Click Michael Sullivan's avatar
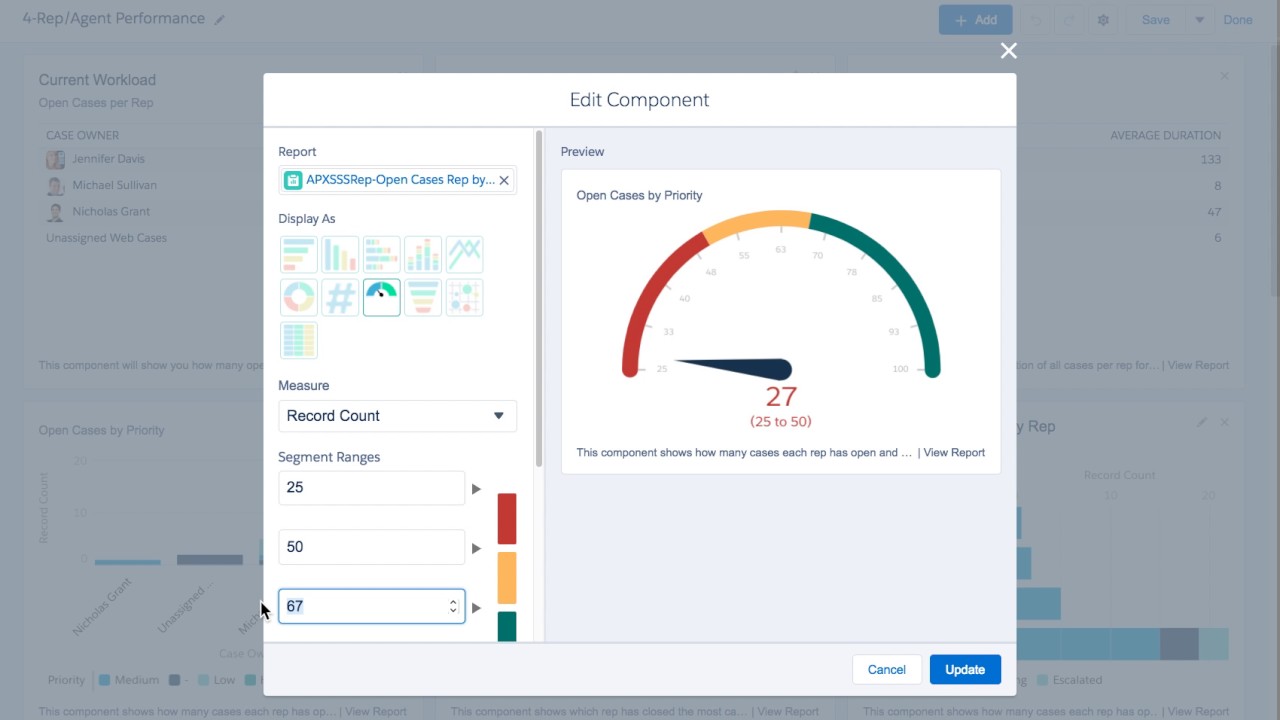The height and width of the screenshot is (720, 1280). [56, 186]
